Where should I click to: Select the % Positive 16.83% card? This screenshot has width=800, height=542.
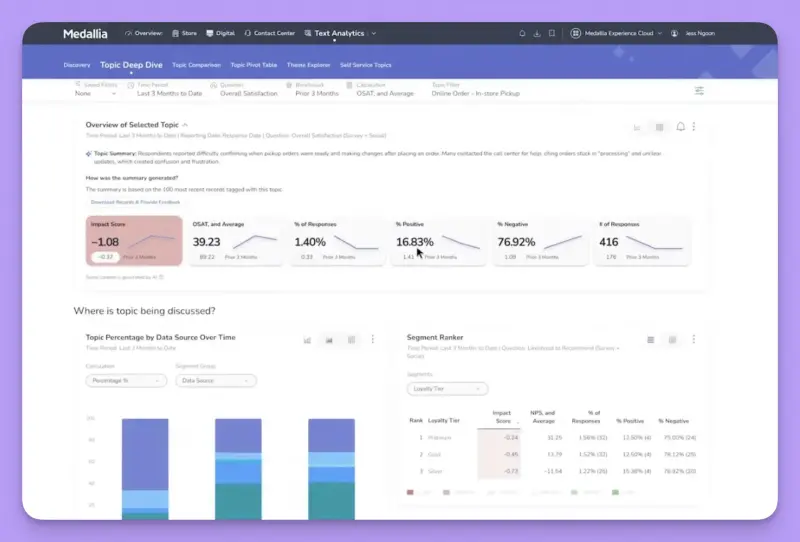pos(439,241)
